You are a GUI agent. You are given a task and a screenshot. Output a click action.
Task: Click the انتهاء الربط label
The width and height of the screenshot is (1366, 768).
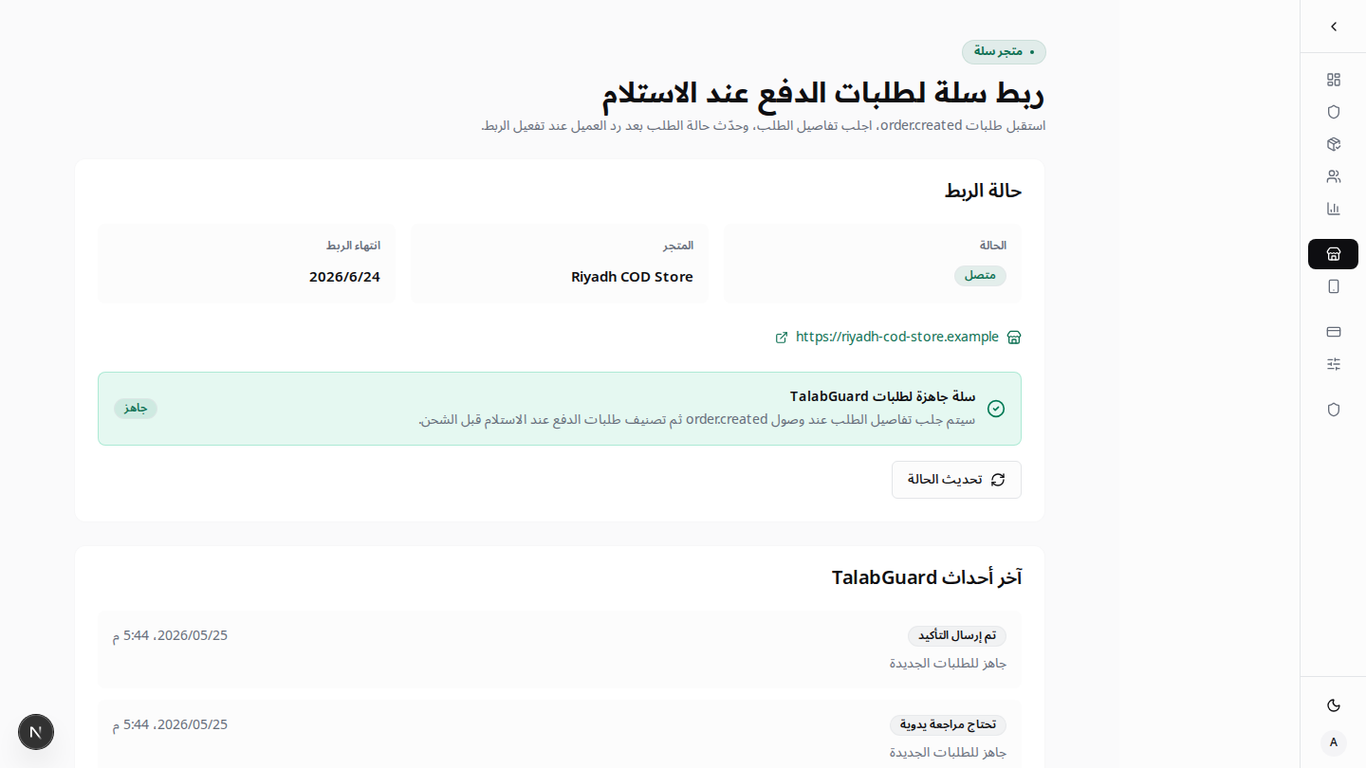(x=353, y=246)
